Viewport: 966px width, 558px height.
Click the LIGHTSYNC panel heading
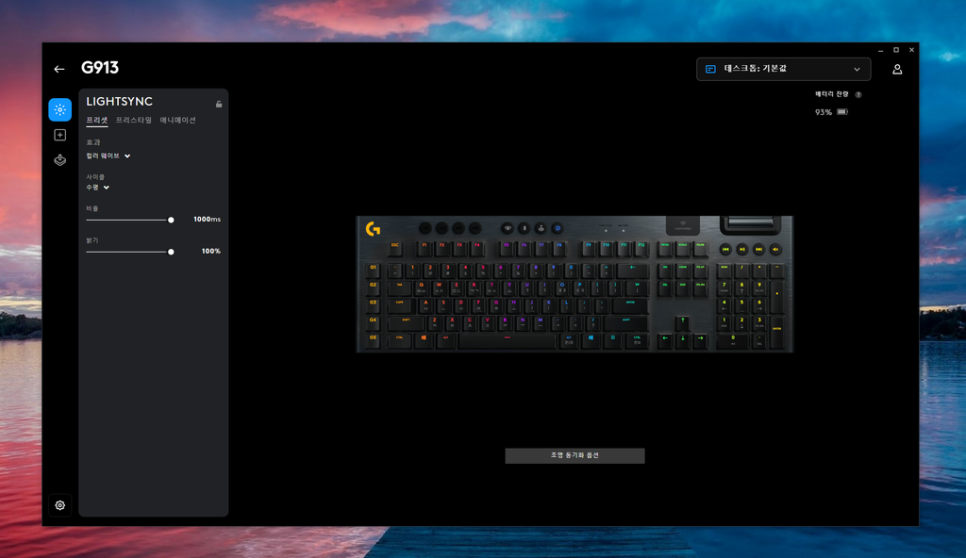click(x=120, y=102)
